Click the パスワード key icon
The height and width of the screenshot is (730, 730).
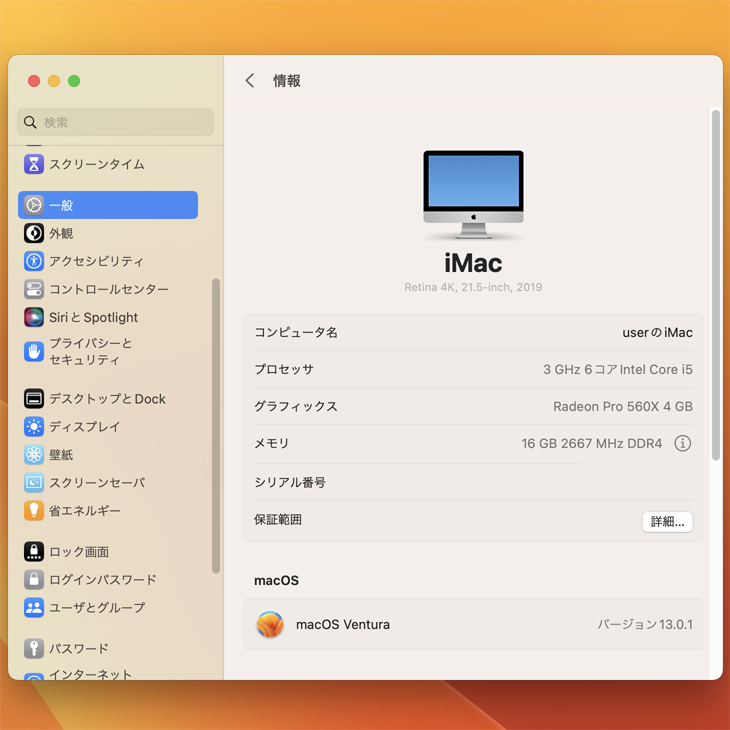(34, 649)
